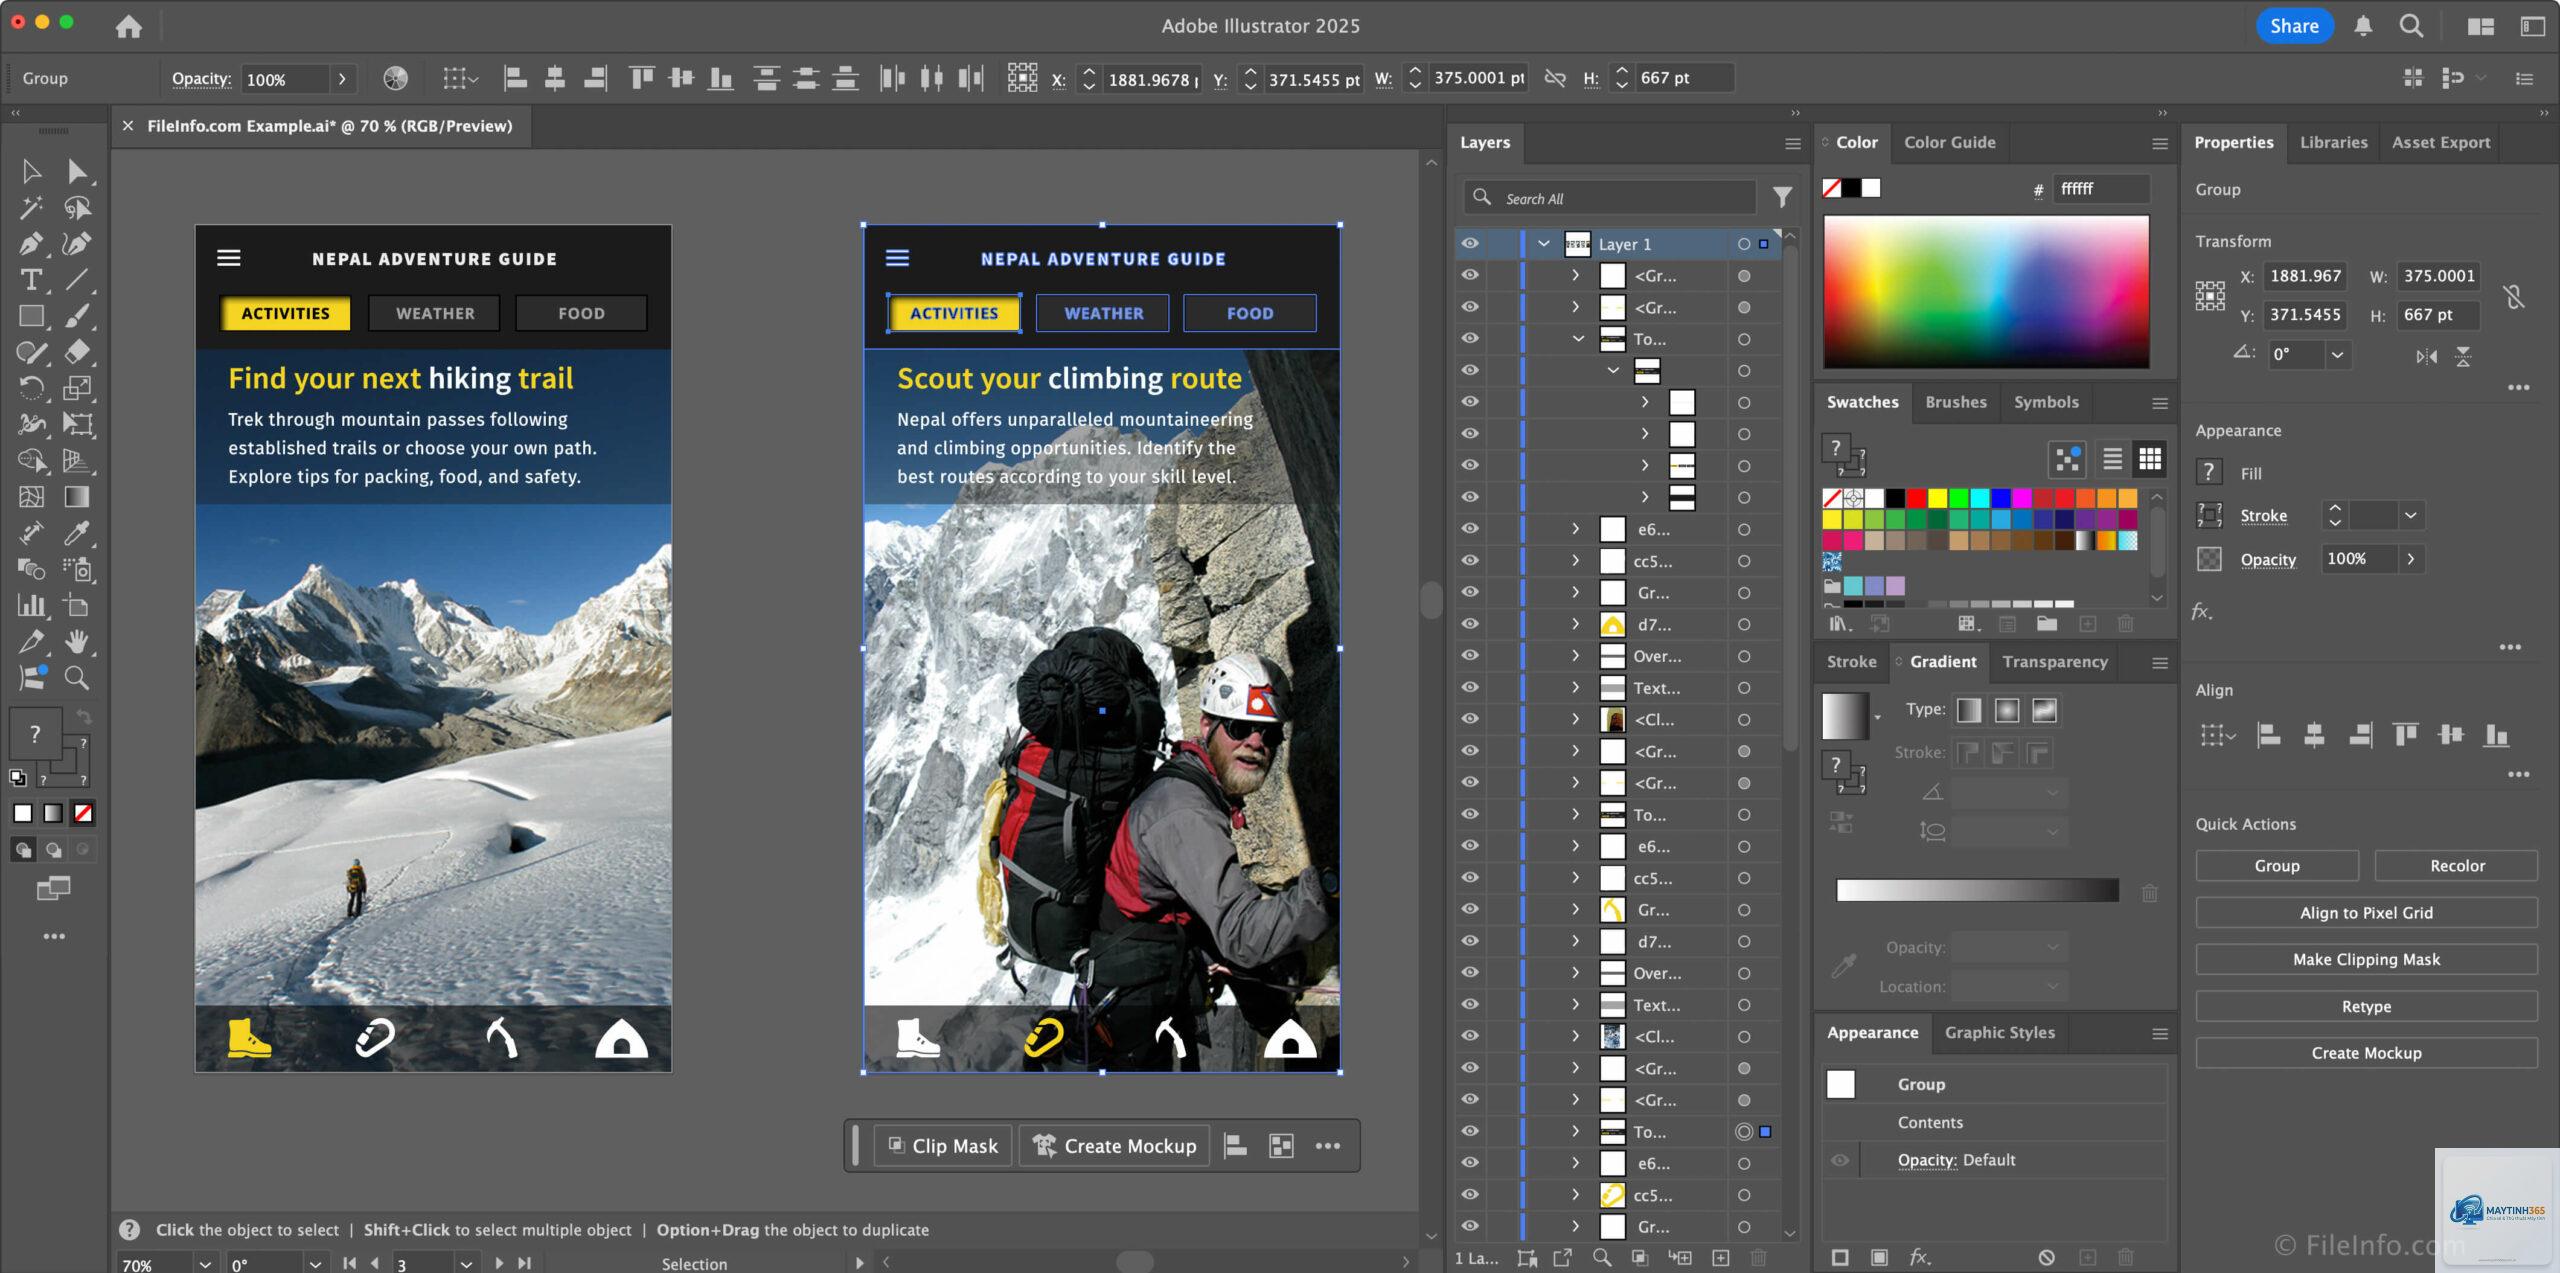Click the Share button
This screenshot has width=2560, height=1273.
2294,26
